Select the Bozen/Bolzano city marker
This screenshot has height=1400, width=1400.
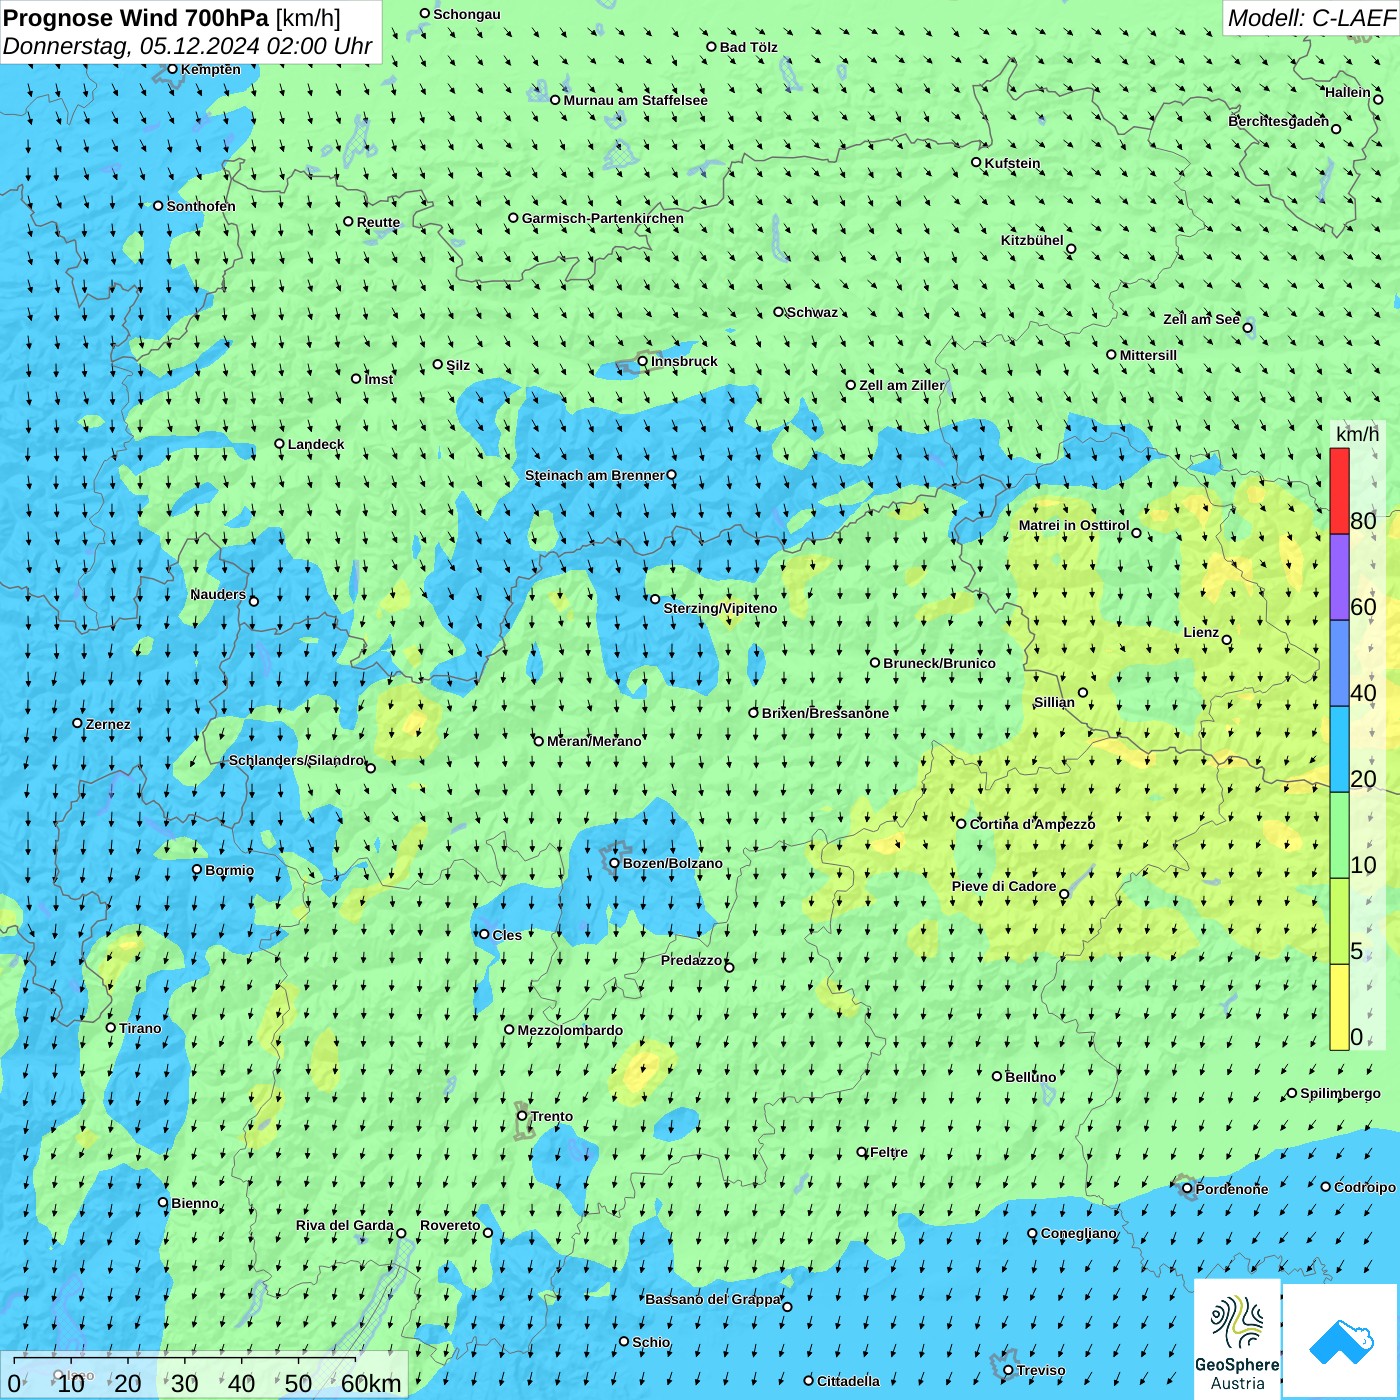pos(614,863)
